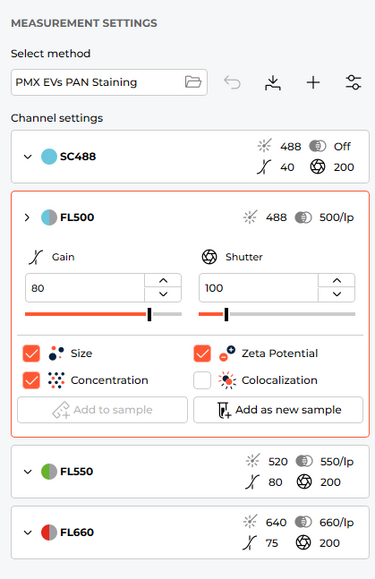Open the method folder browse icon

tap(193, 82)
